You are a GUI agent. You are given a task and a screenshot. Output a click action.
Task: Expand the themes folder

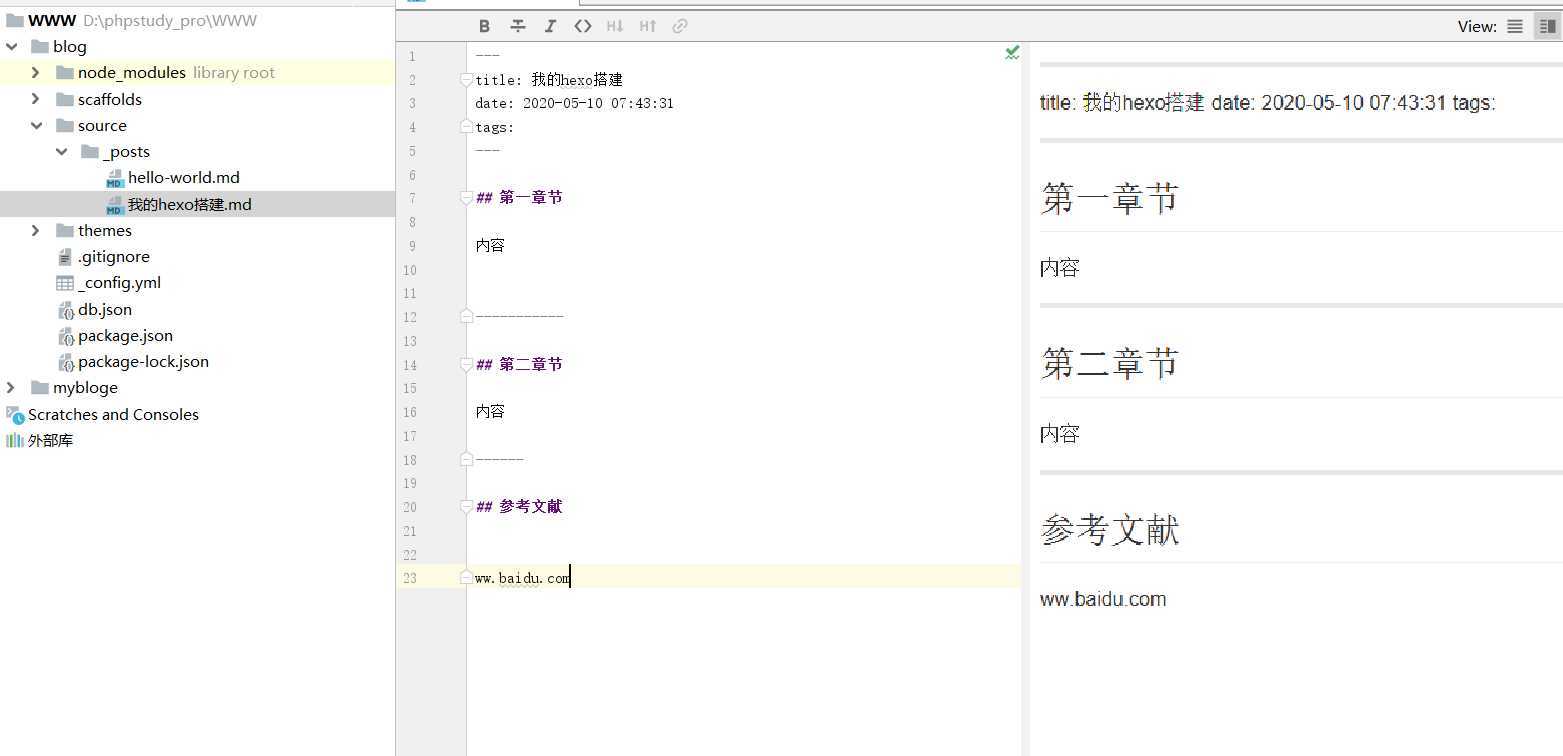click(36, 230)
